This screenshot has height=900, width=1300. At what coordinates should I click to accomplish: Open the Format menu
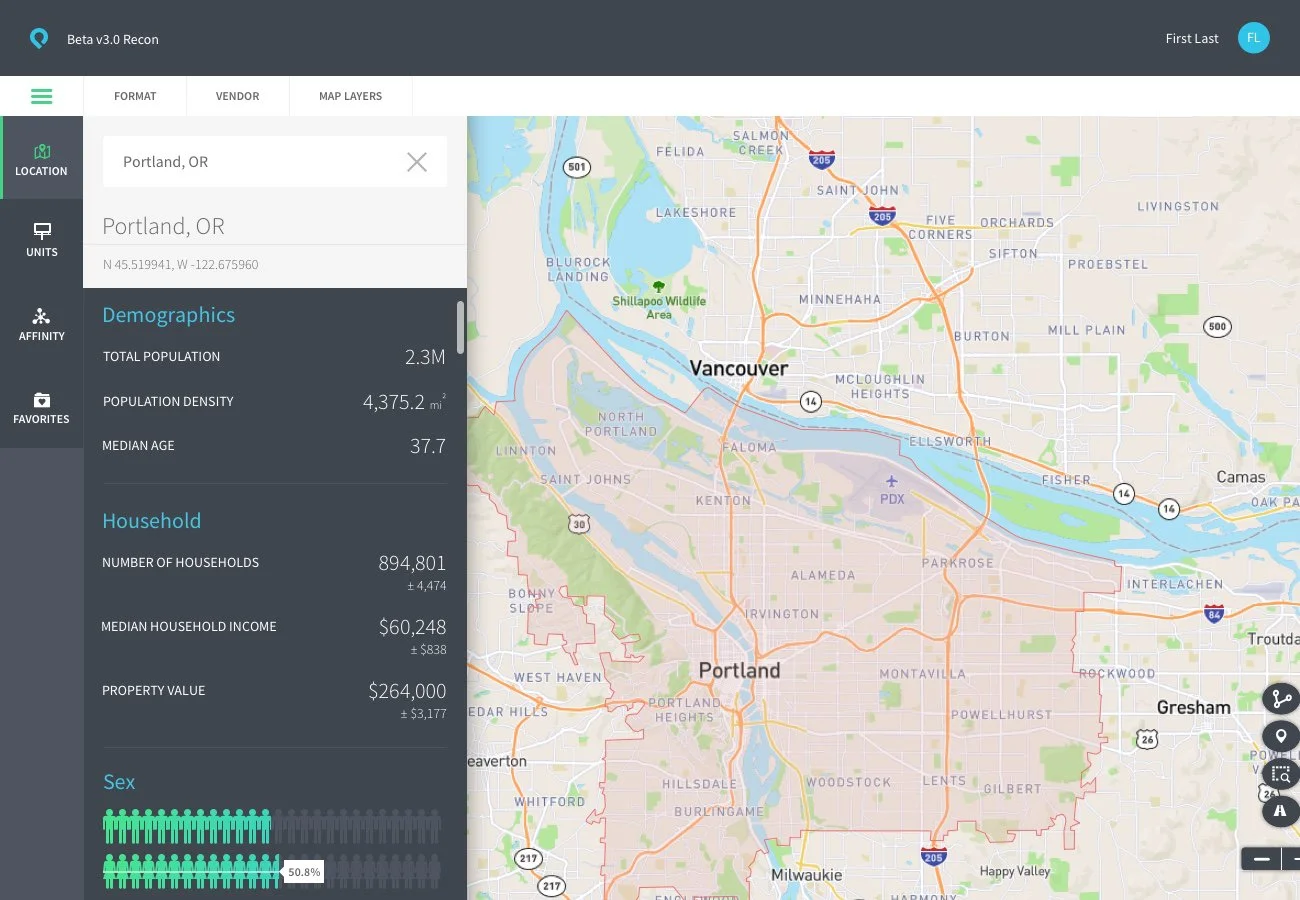(135, 96)
